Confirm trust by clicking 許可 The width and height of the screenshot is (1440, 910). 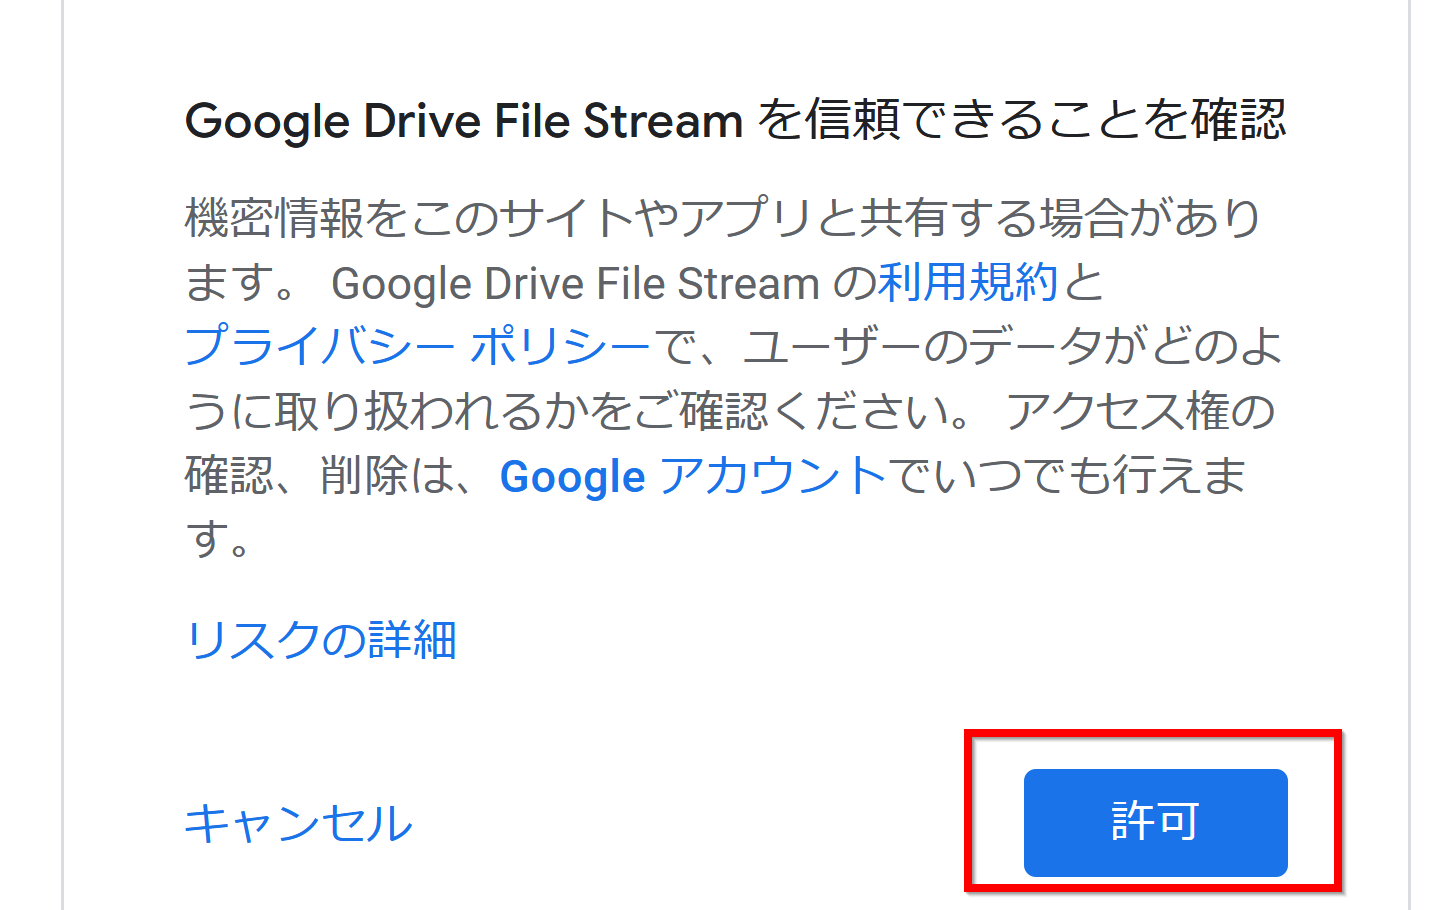coord(1155,822)
